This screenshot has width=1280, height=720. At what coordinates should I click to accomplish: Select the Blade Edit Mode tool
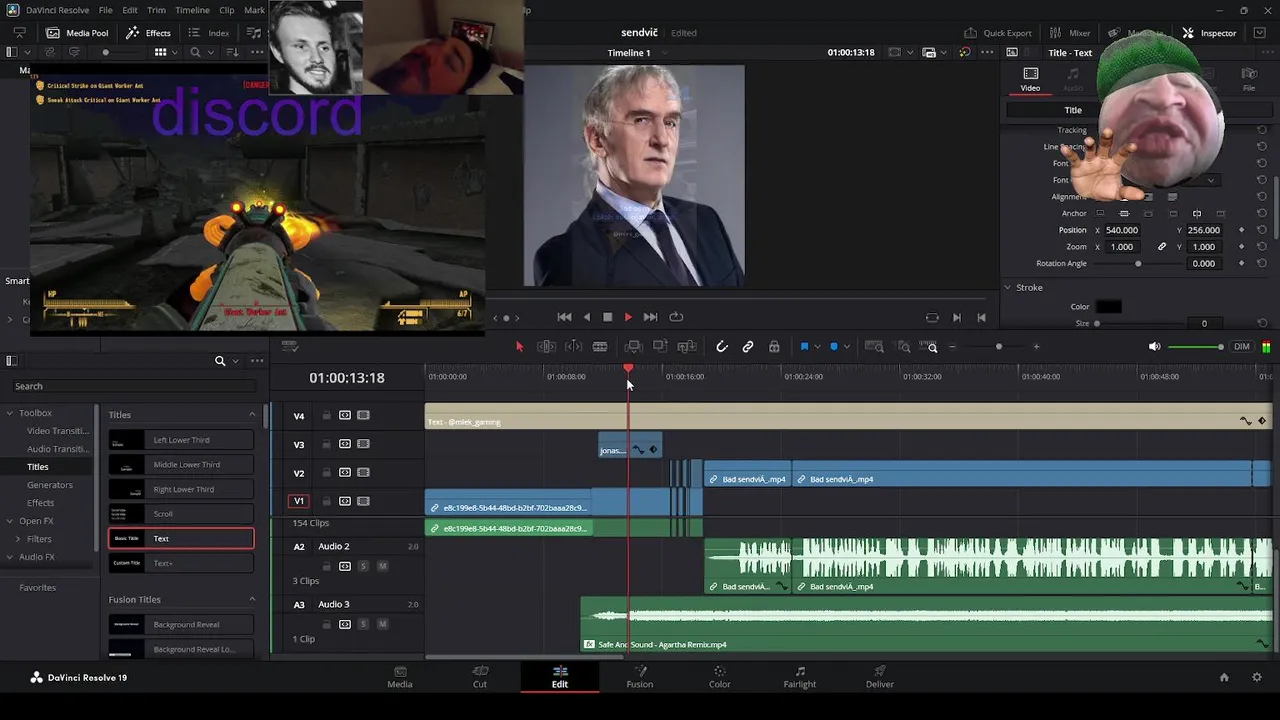click(600, 347)
